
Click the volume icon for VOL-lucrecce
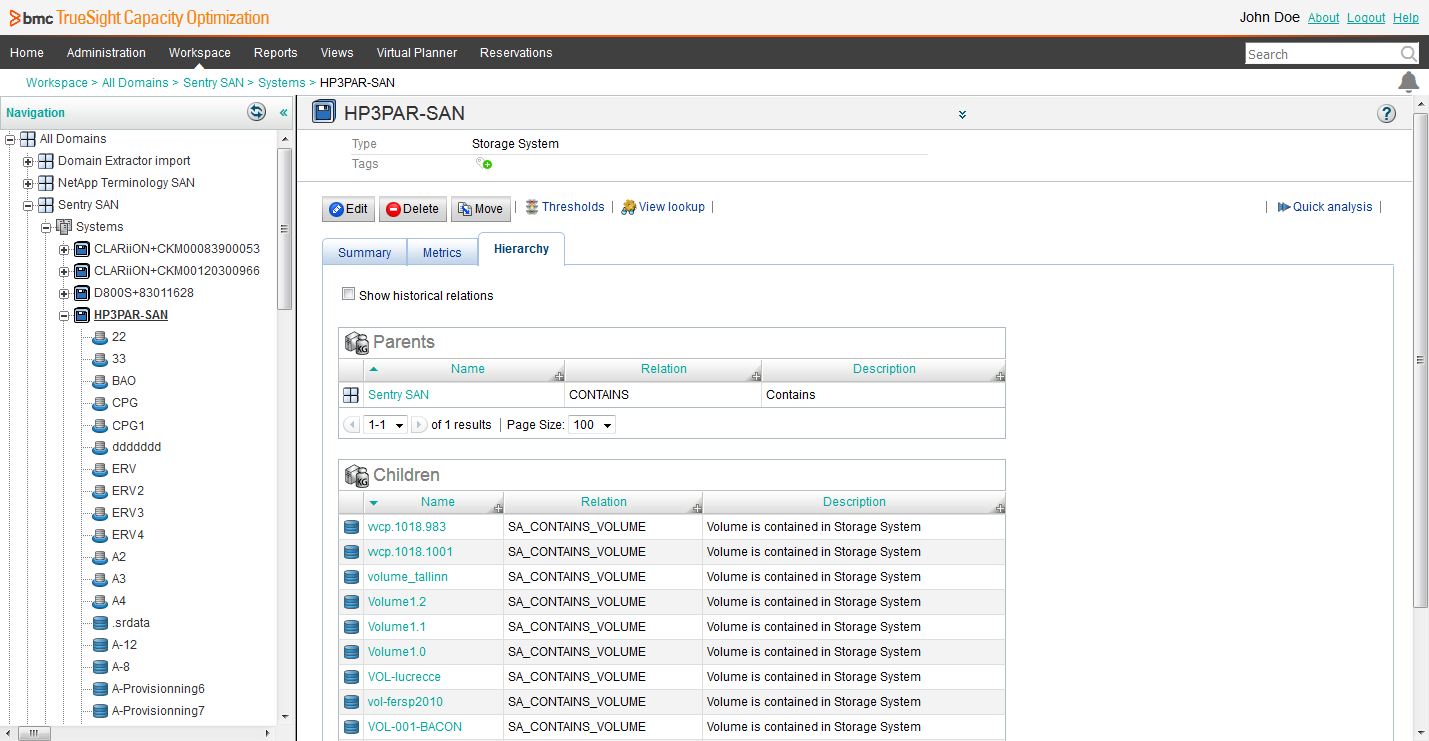pyautogui.click(x=351, y=677)
